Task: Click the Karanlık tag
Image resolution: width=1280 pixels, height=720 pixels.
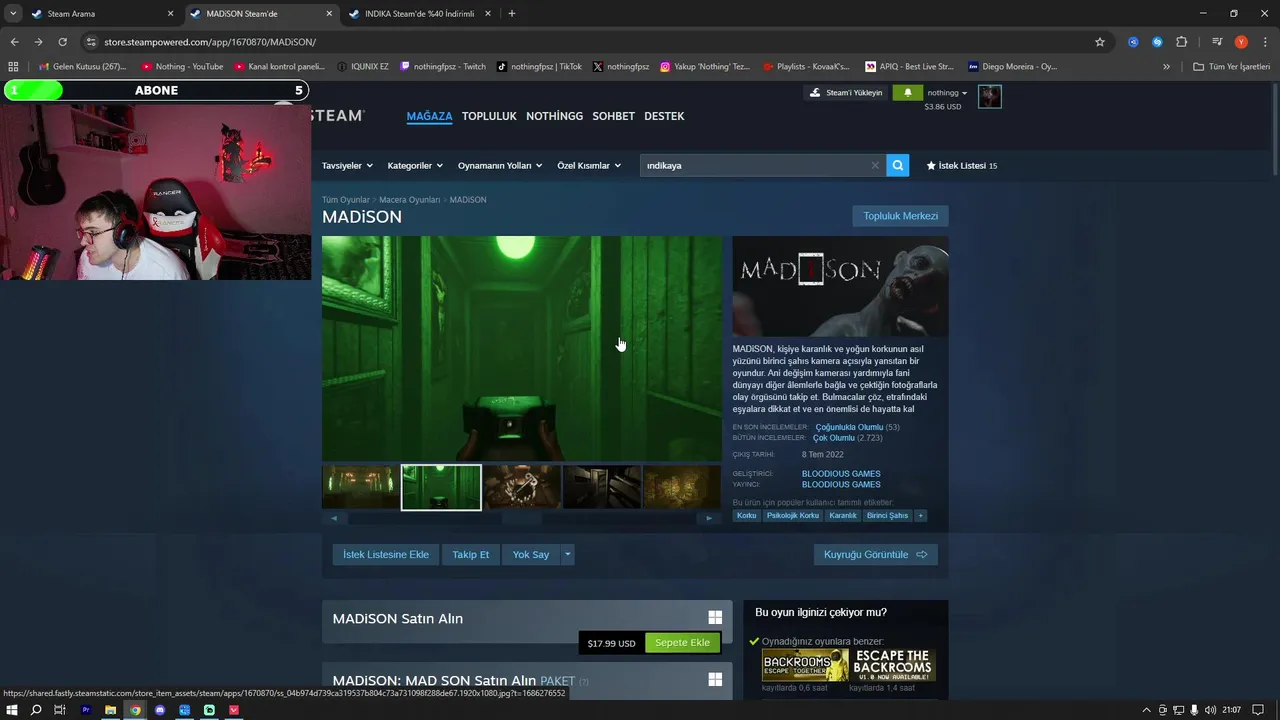Action: click(843, 516)
